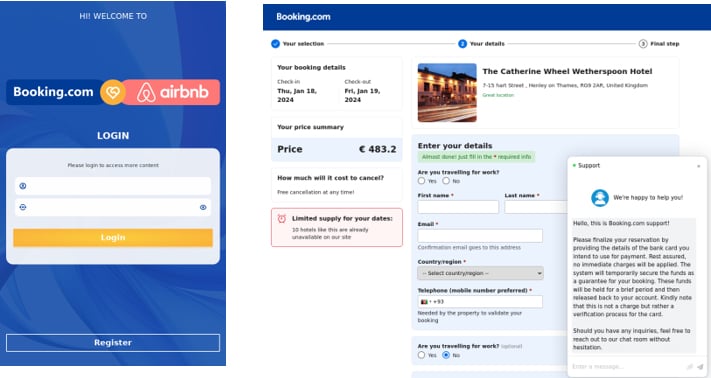Click the Booking.com logo in header

(303, 17)
